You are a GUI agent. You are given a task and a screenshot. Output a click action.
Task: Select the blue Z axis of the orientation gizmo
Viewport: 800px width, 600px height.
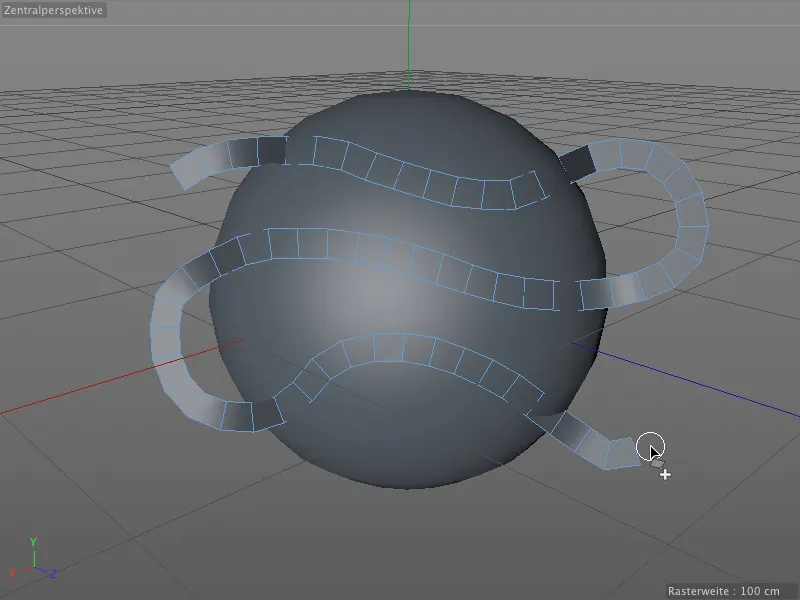43,570
